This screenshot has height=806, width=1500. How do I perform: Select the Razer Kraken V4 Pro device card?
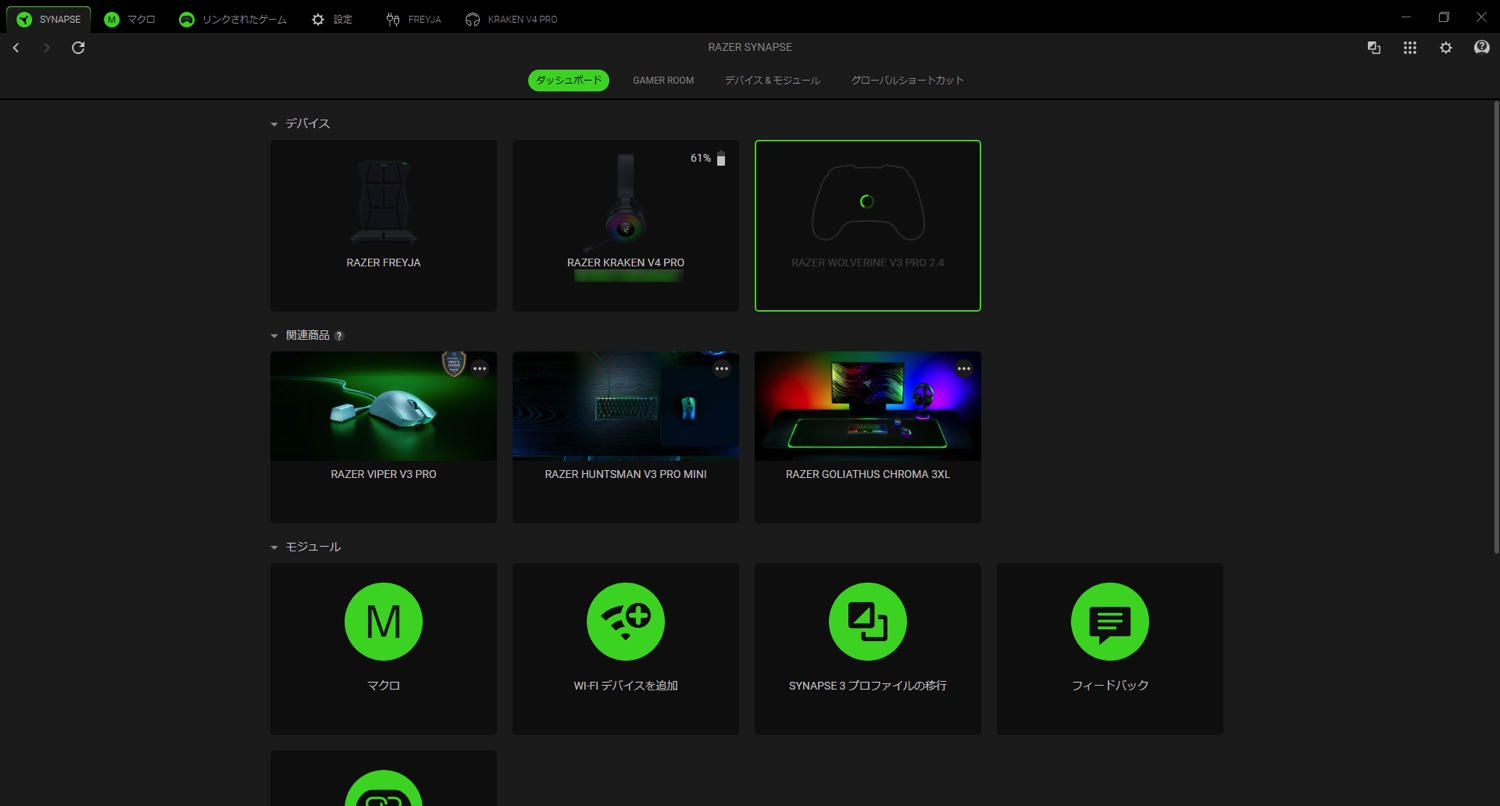pos(625,225)
